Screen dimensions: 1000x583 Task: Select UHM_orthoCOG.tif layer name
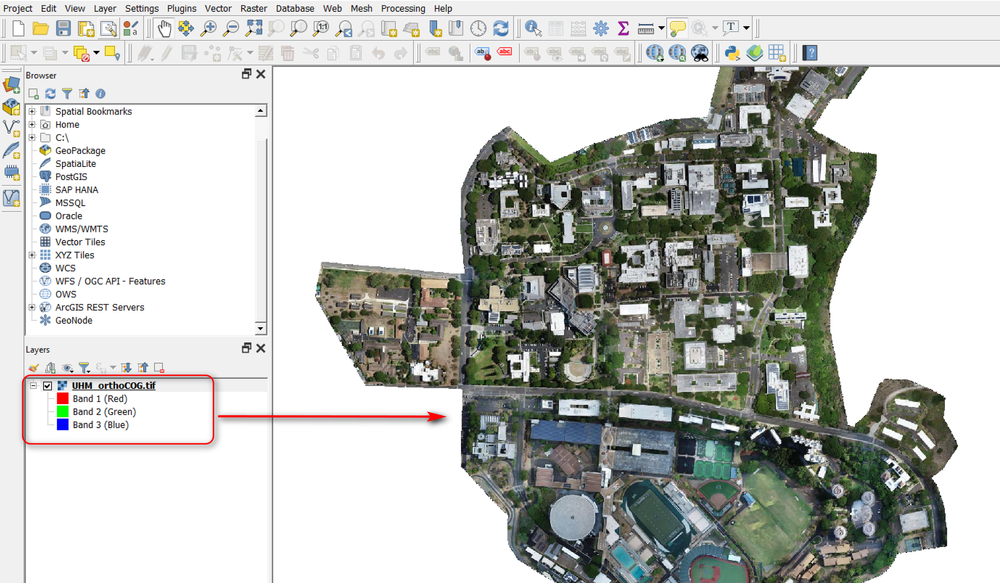[x=114, y=386]
